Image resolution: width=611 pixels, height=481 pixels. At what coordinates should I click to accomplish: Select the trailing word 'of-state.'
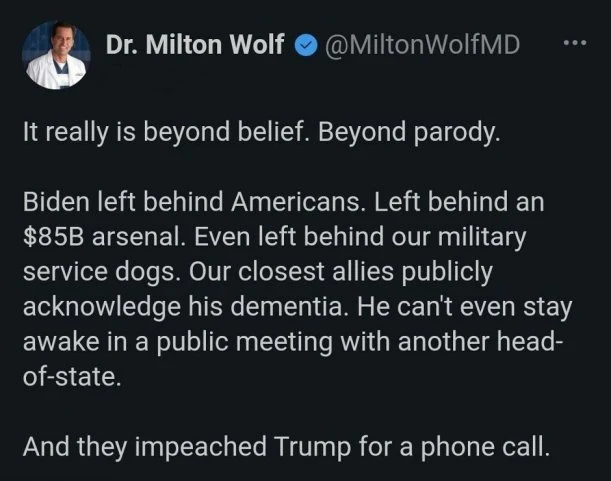(72, 377)
